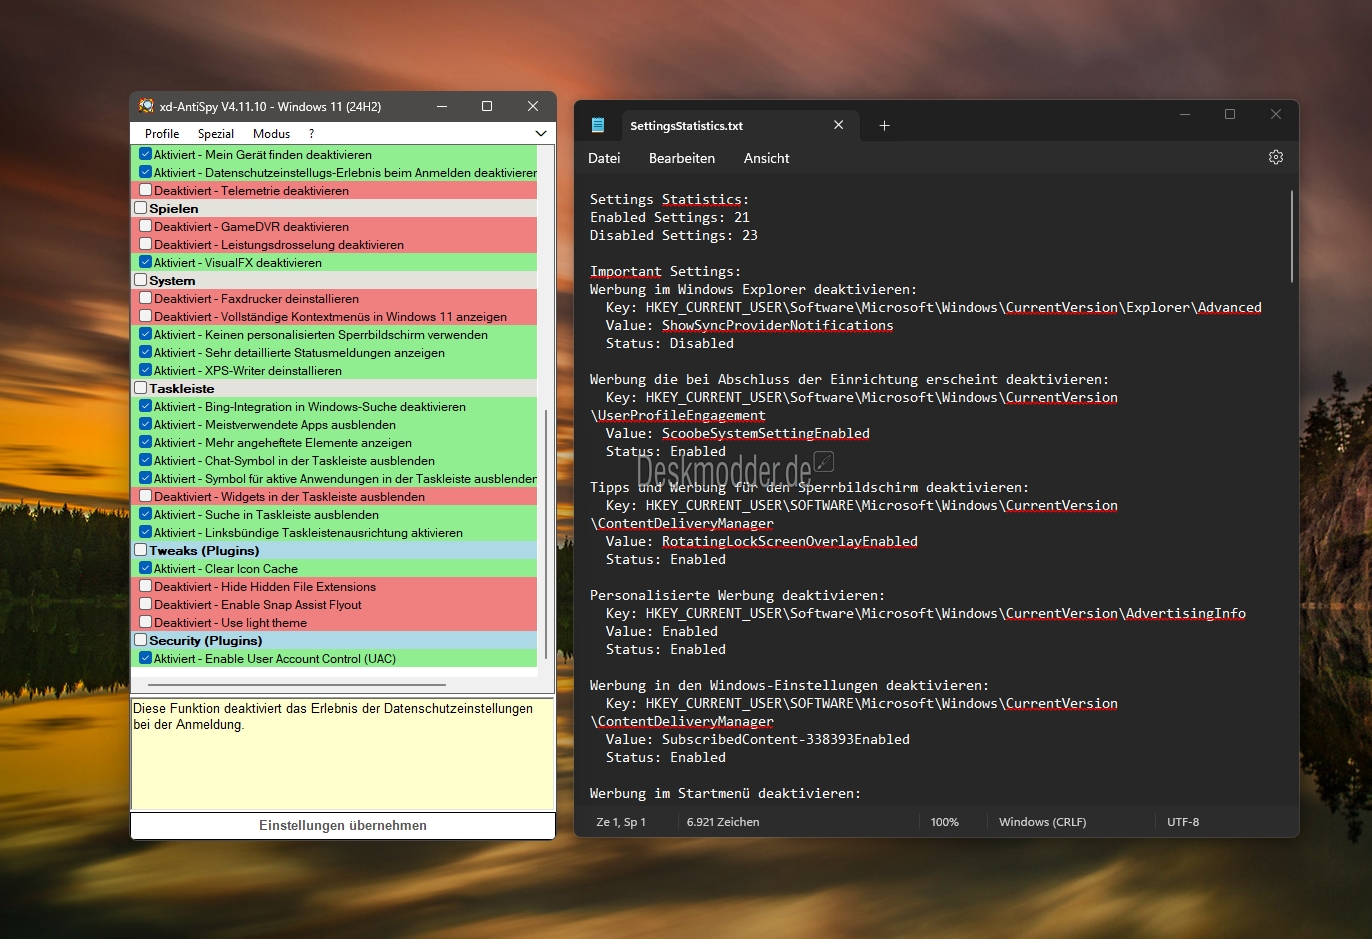
Task: Select row Keinen personalisierten Sperrbildschirm verwenden
Action: (x=335, y=334)
